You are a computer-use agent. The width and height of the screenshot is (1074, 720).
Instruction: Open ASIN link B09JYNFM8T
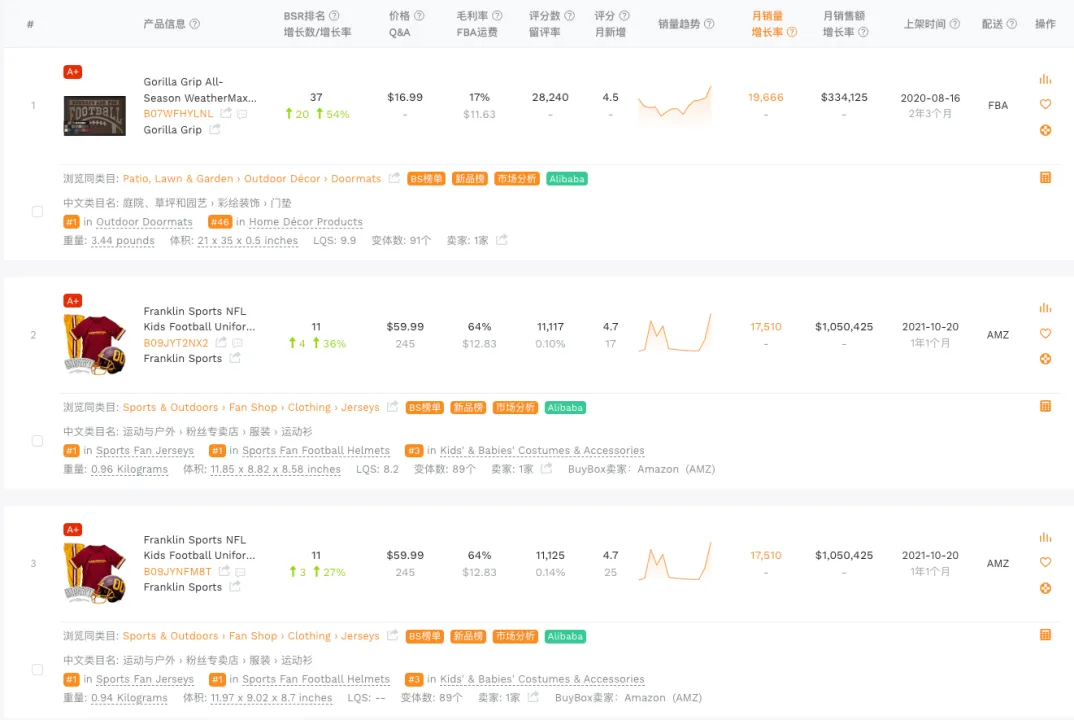click(177, 571)
